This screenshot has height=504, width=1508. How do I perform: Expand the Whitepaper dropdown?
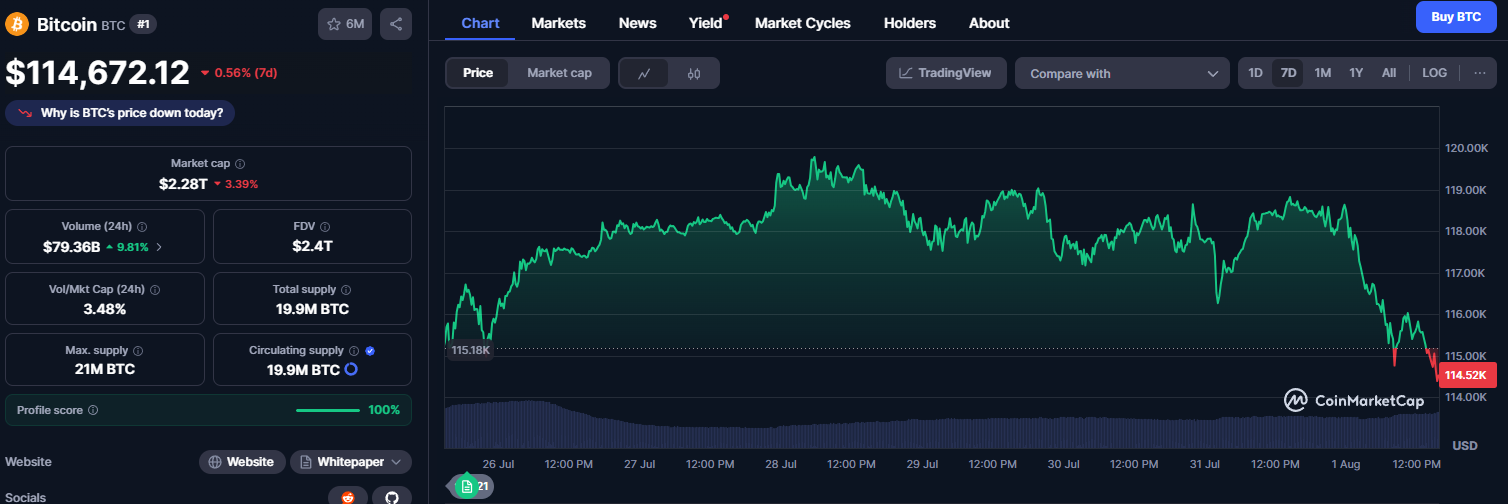click(x=351, y=462)
